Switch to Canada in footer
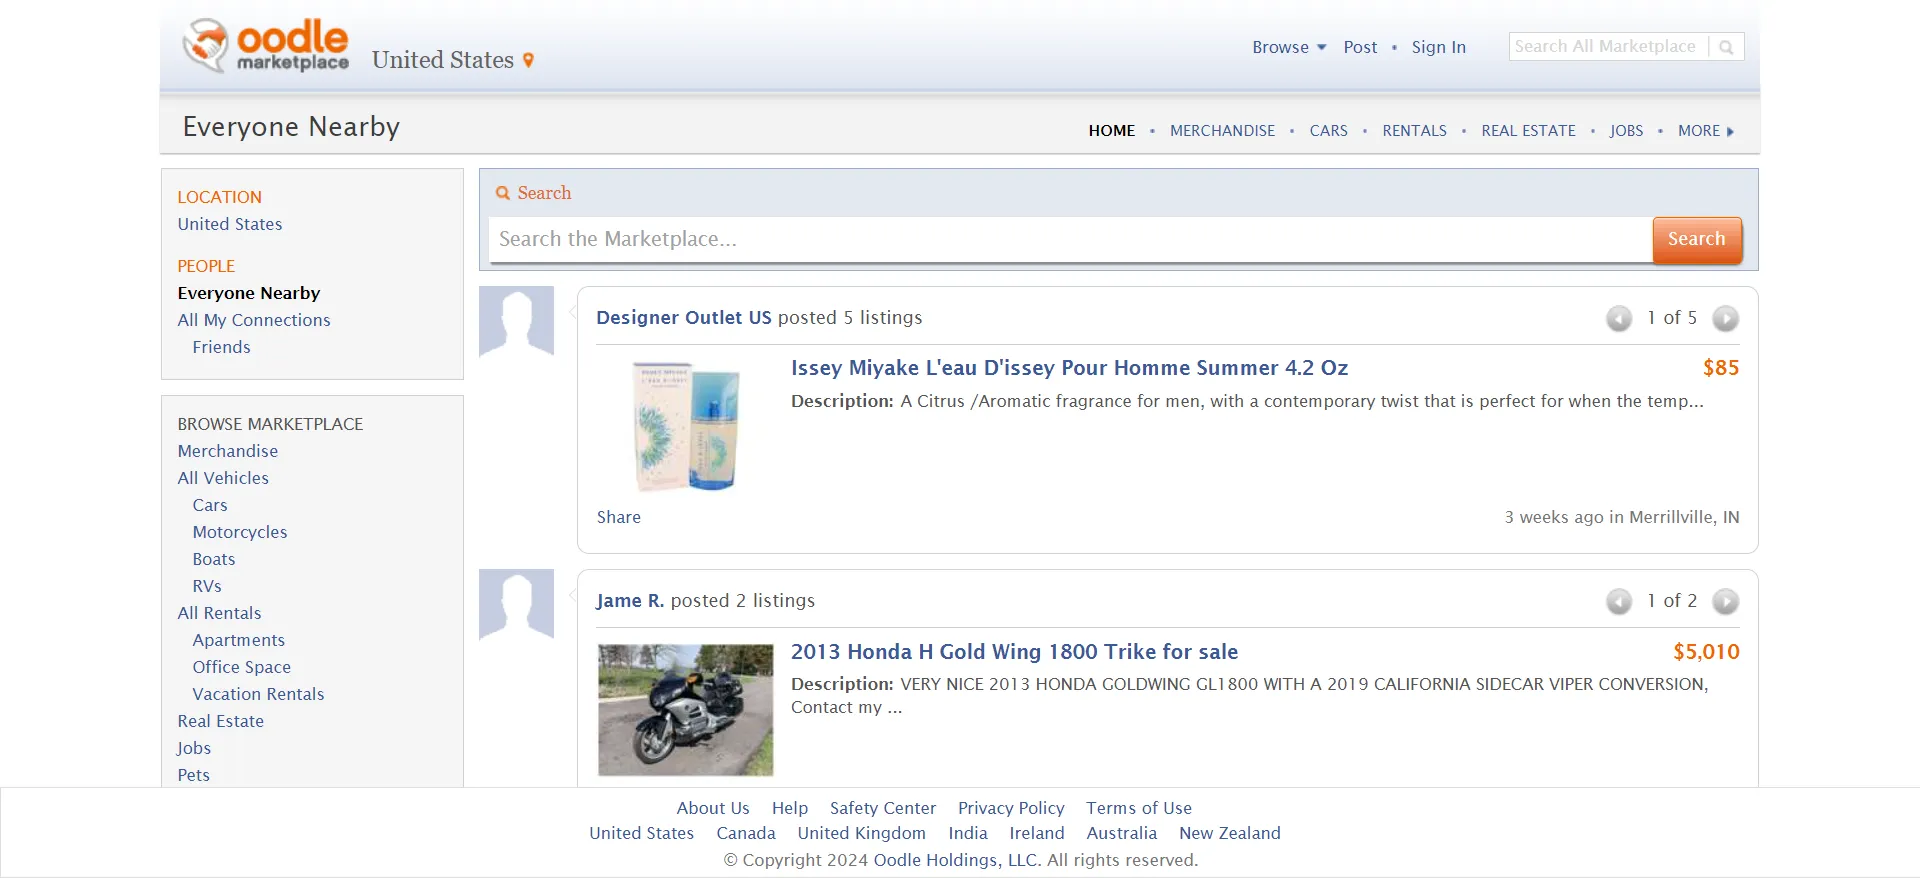Viewport: 1920px width, 878px height. point(746,834)
